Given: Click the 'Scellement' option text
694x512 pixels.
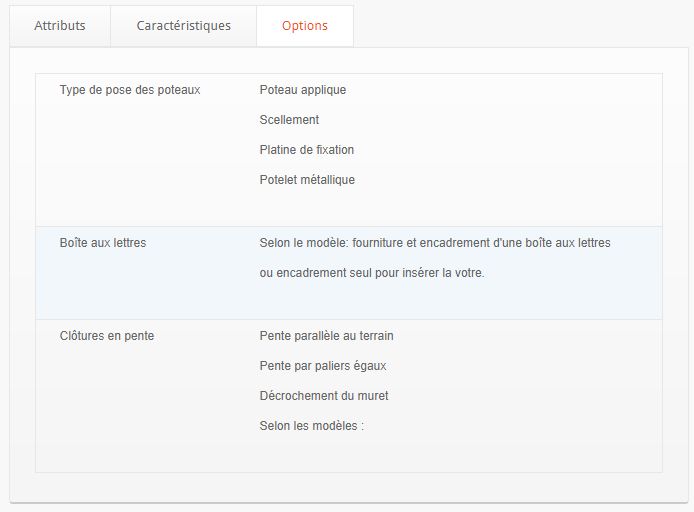Looking at the screenshot, I should [289, 120].
